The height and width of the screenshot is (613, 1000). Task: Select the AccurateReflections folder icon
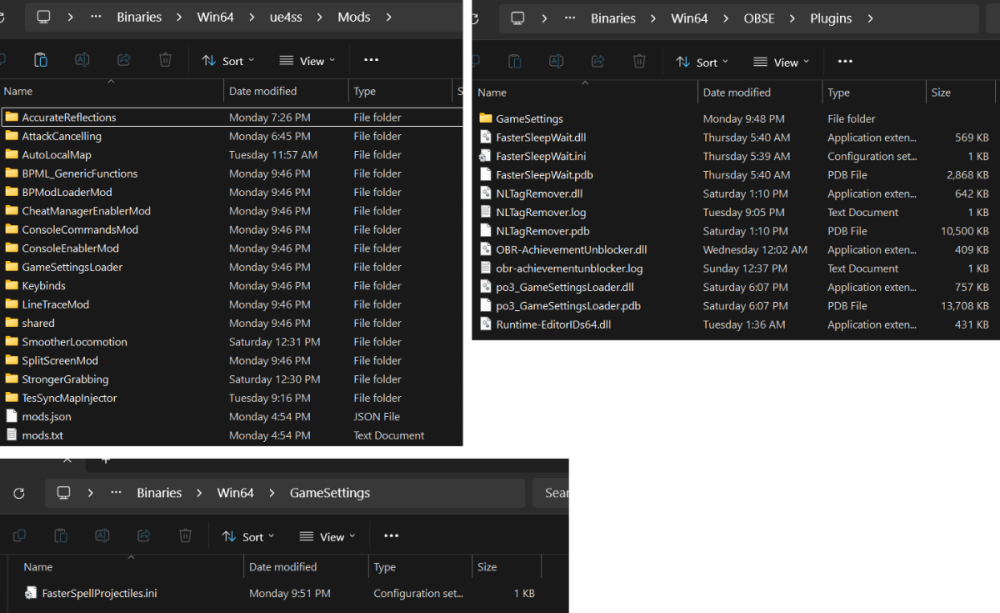[11, 117]
